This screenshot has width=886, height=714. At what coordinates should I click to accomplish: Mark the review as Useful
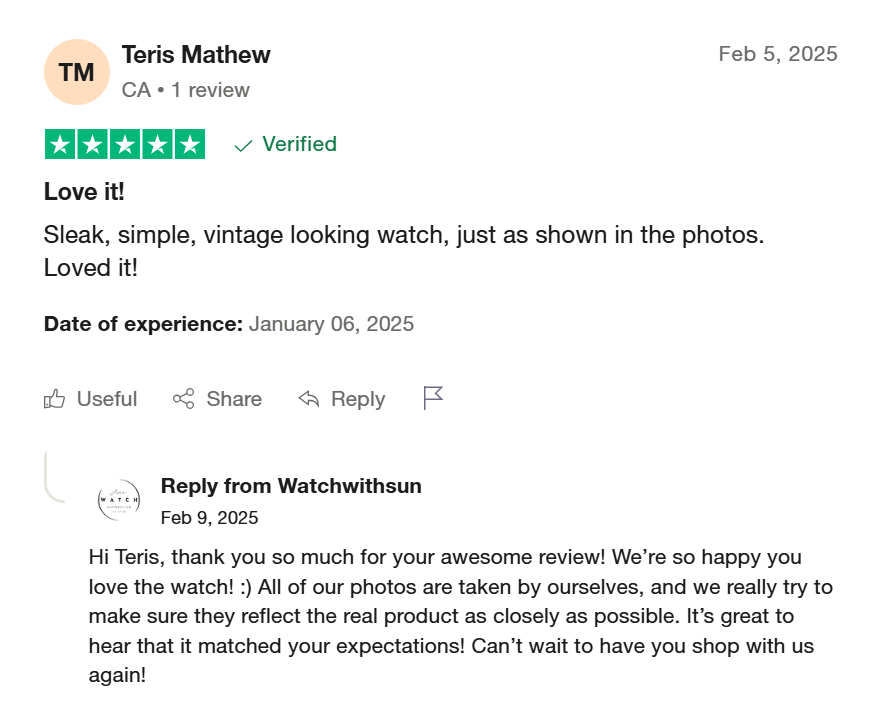point(90,398)
